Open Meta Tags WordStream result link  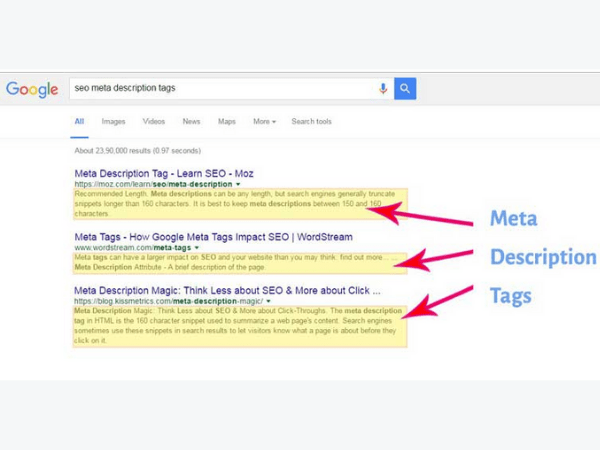(213, 237)
